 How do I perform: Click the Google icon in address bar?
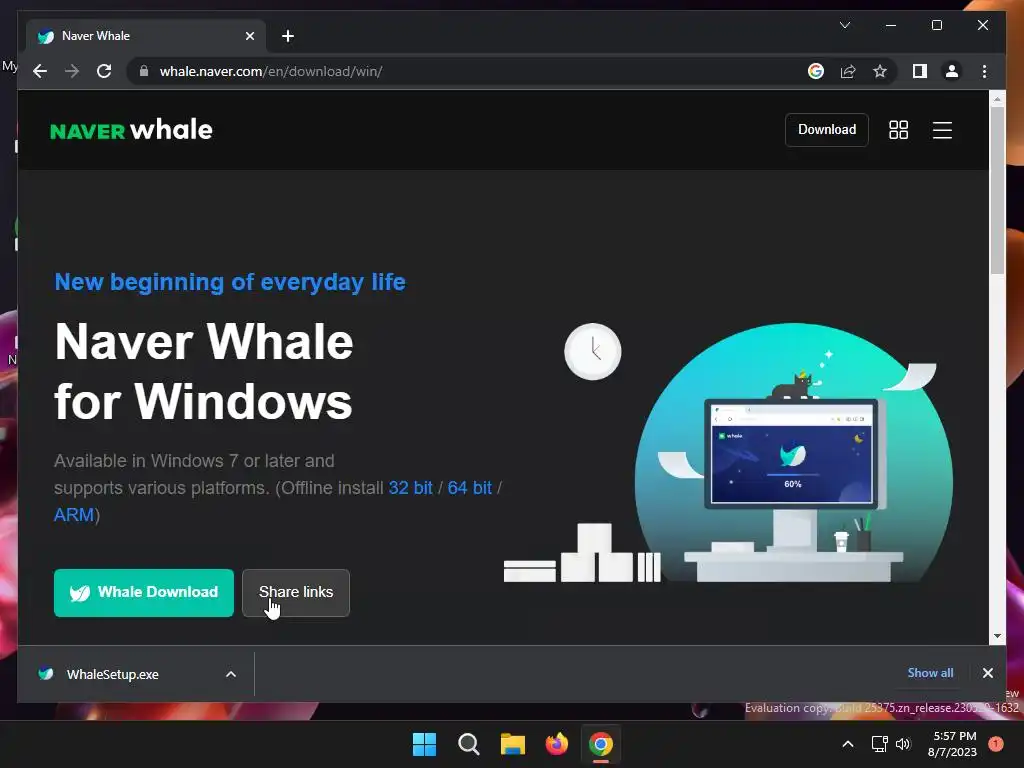[x=816, y=71]
